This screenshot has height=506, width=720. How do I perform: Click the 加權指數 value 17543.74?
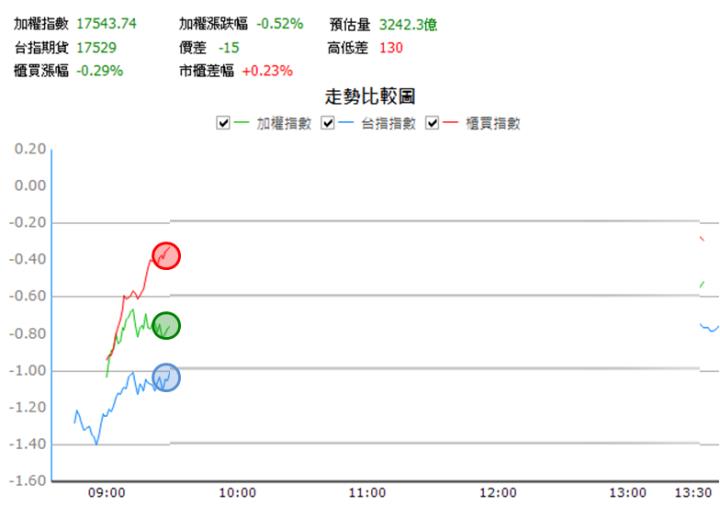(x=107, y=23)
